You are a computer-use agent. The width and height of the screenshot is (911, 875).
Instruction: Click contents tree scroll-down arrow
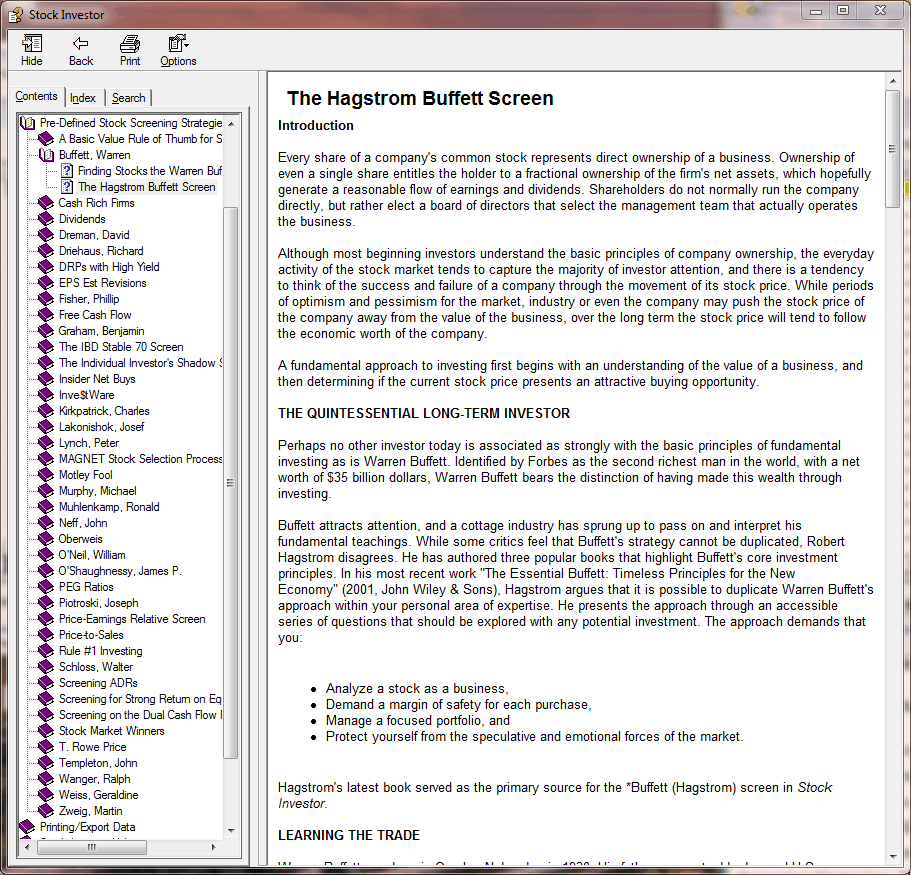pyautogui.click(x=231, y=830)
